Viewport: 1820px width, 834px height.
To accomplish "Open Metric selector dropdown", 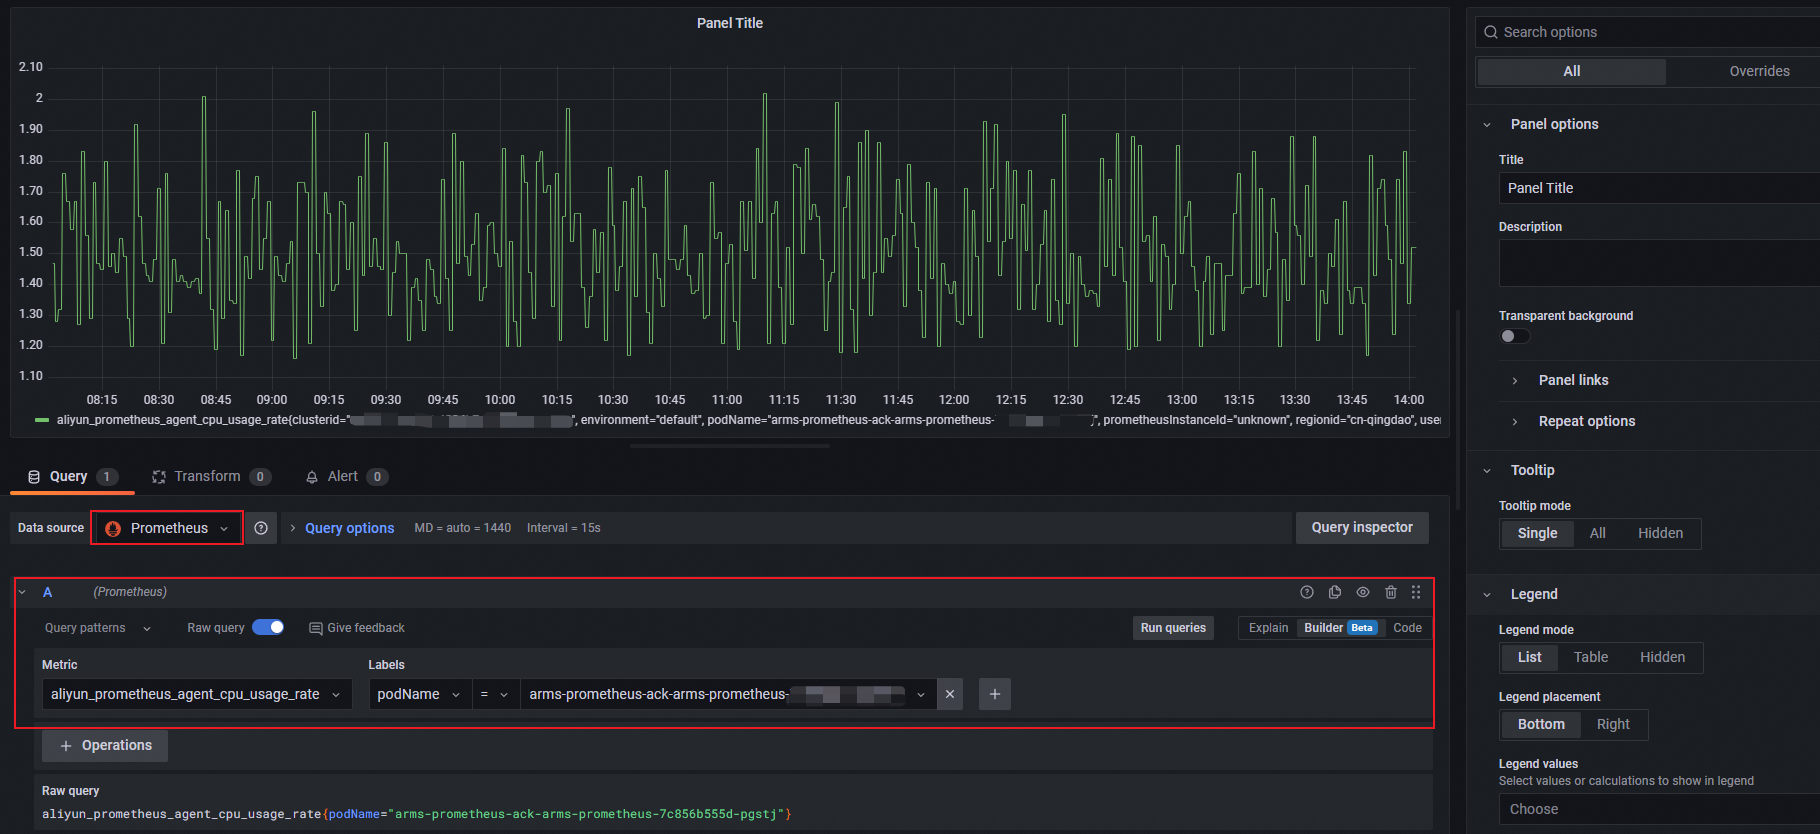I will pyautogui.click(x=197, y=694).
